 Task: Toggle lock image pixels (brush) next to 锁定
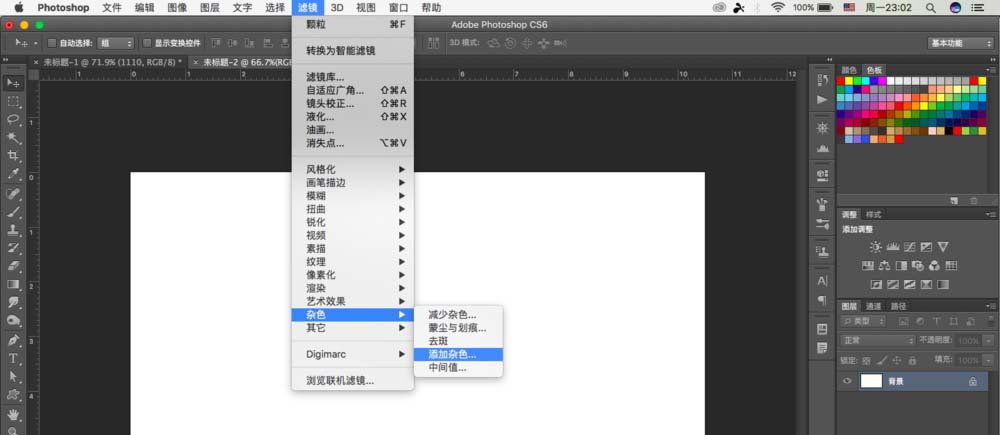(881, 360)
